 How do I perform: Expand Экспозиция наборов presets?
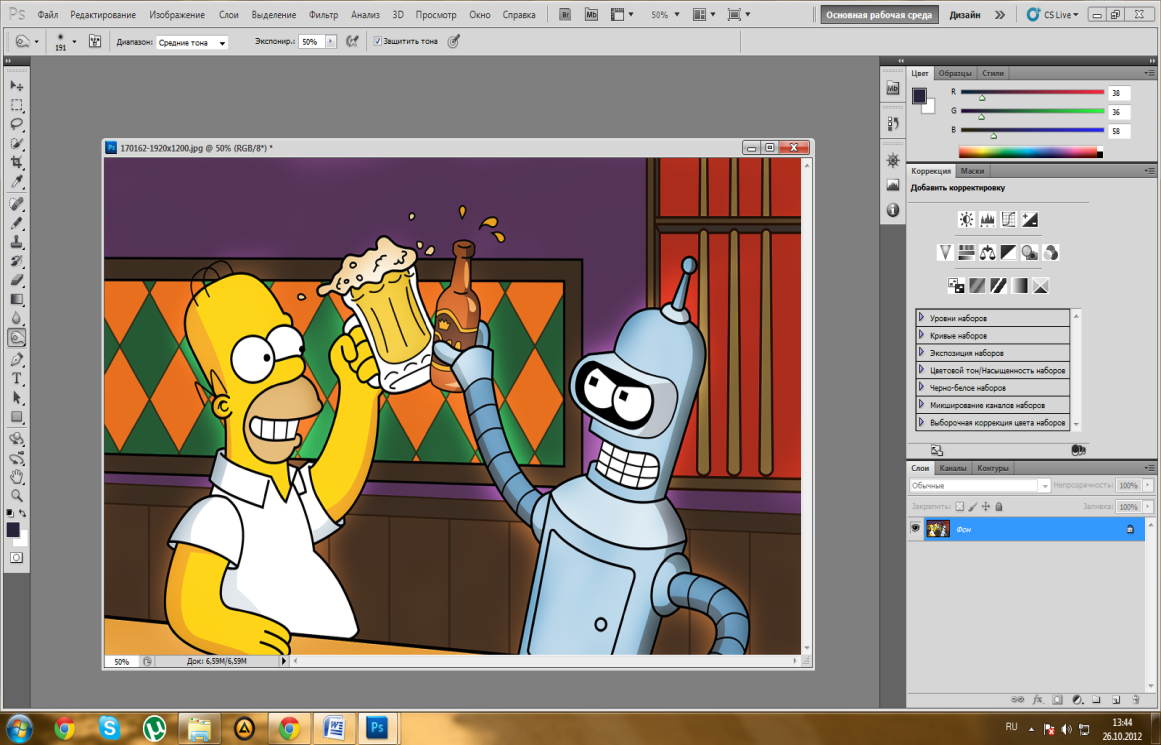(x=922, y=352)
